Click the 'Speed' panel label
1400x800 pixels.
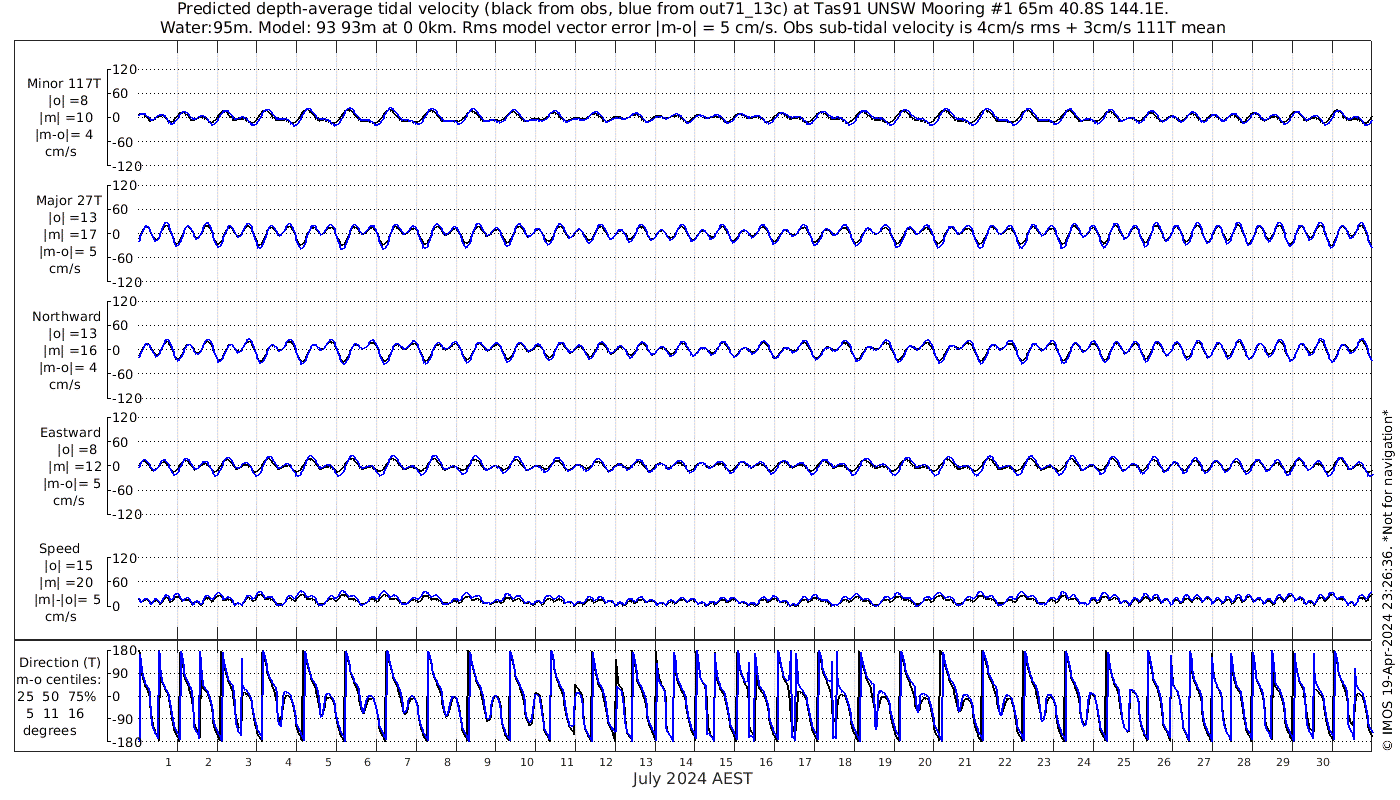59,549
